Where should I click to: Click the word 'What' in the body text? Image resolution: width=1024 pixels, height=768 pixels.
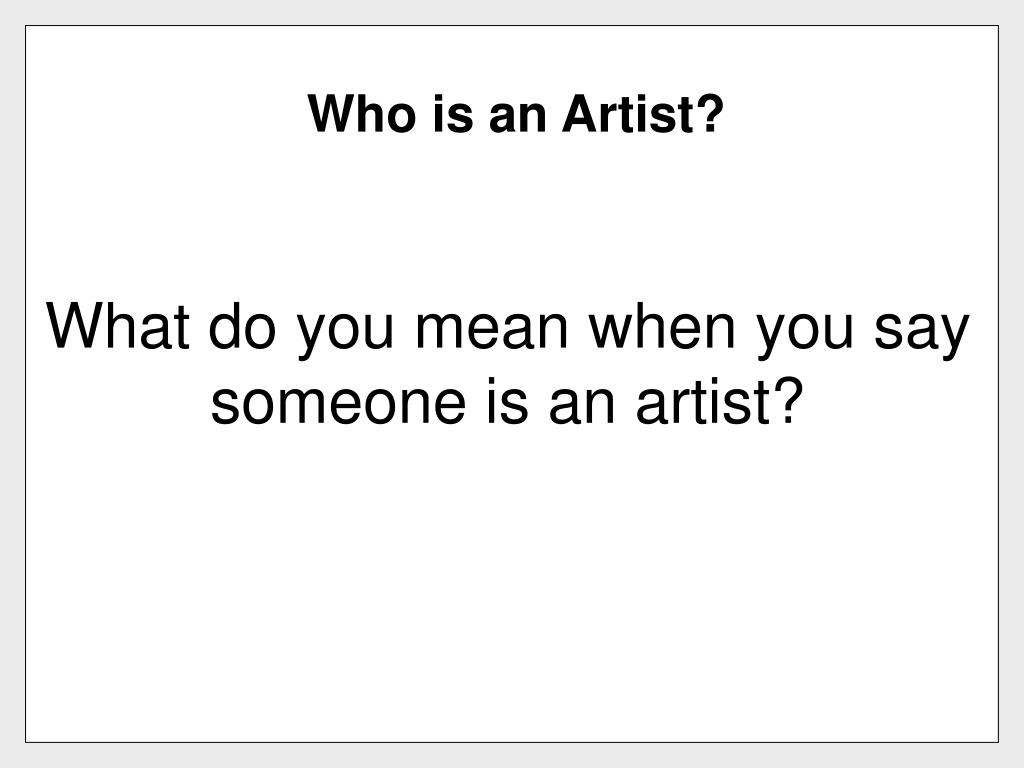coord(118,325)
